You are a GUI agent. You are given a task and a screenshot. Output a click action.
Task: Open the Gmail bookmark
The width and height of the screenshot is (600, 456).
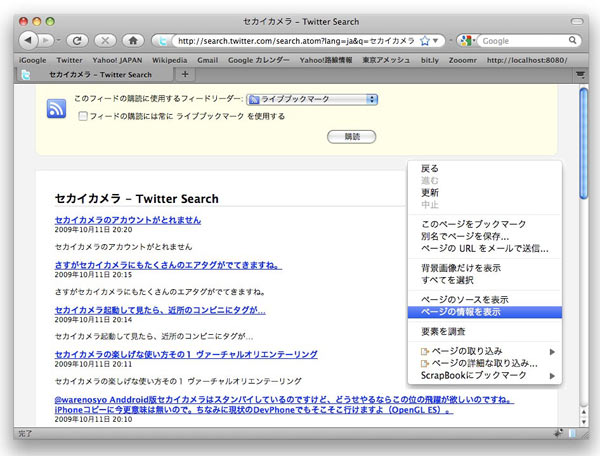pyautogui.click(x=207, y=60)
